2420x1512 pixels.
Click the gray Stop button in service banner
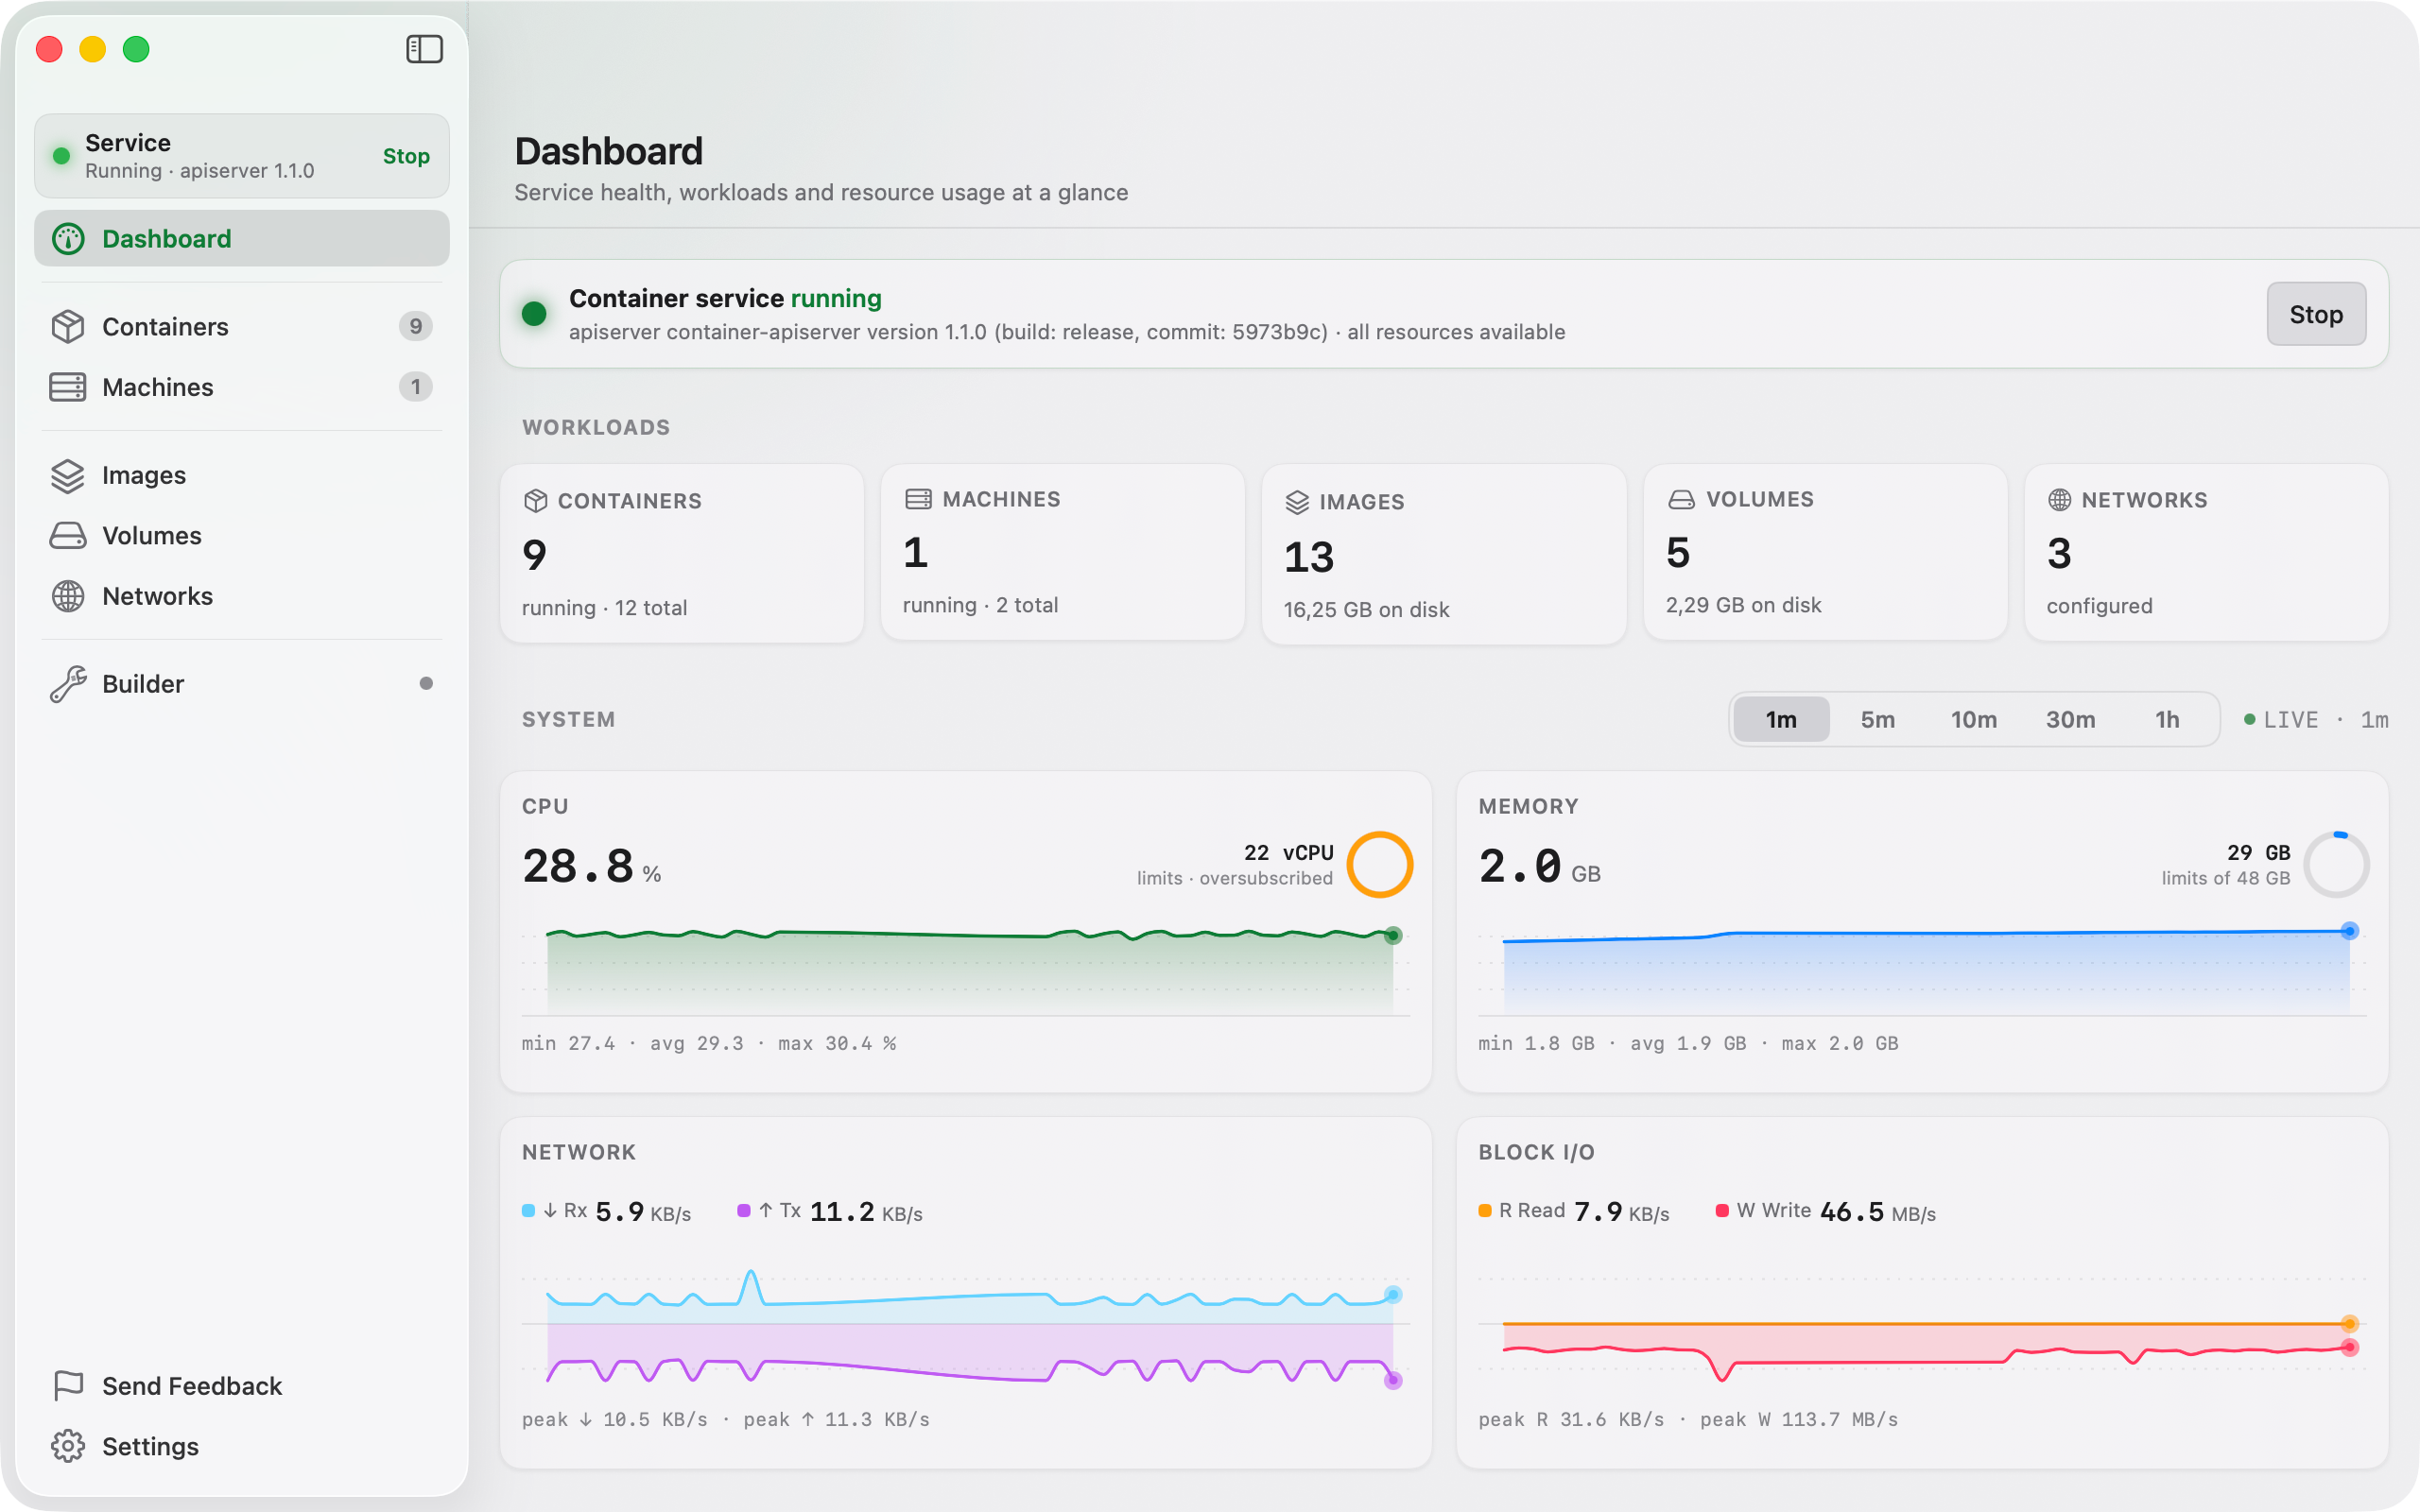(x=2316, y=314)
